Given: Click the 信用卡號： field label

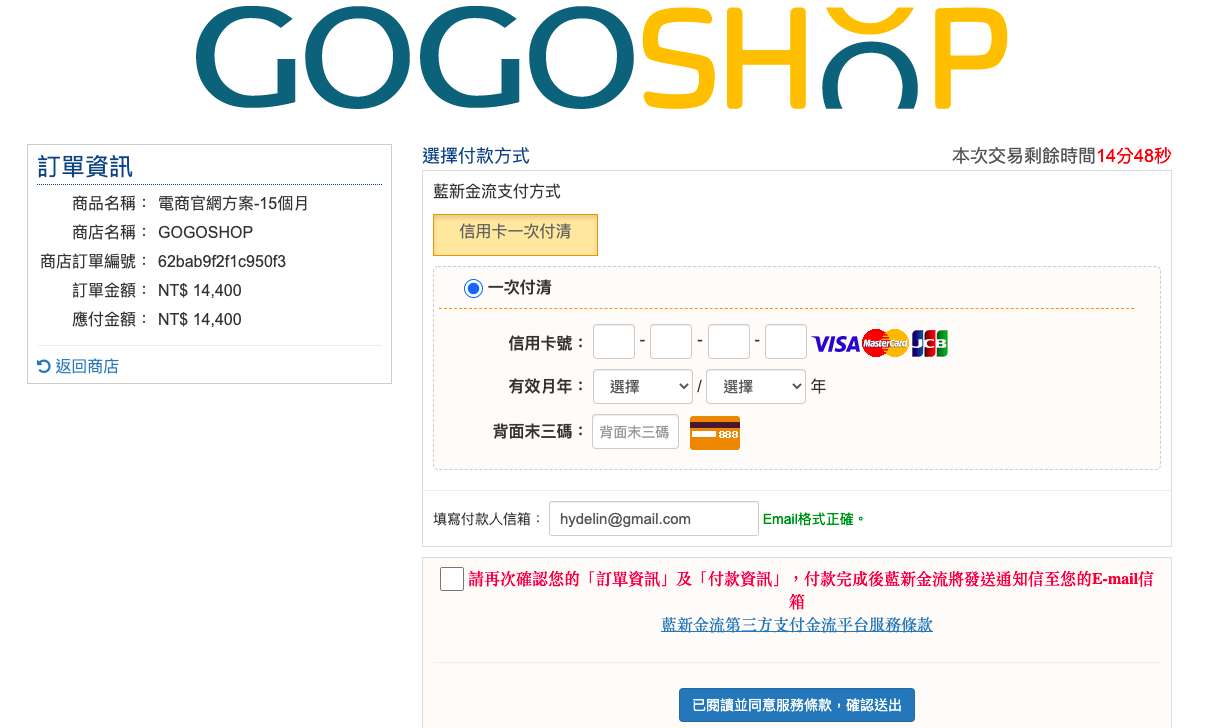Looking at the screenshot, I should coord(547,343).
